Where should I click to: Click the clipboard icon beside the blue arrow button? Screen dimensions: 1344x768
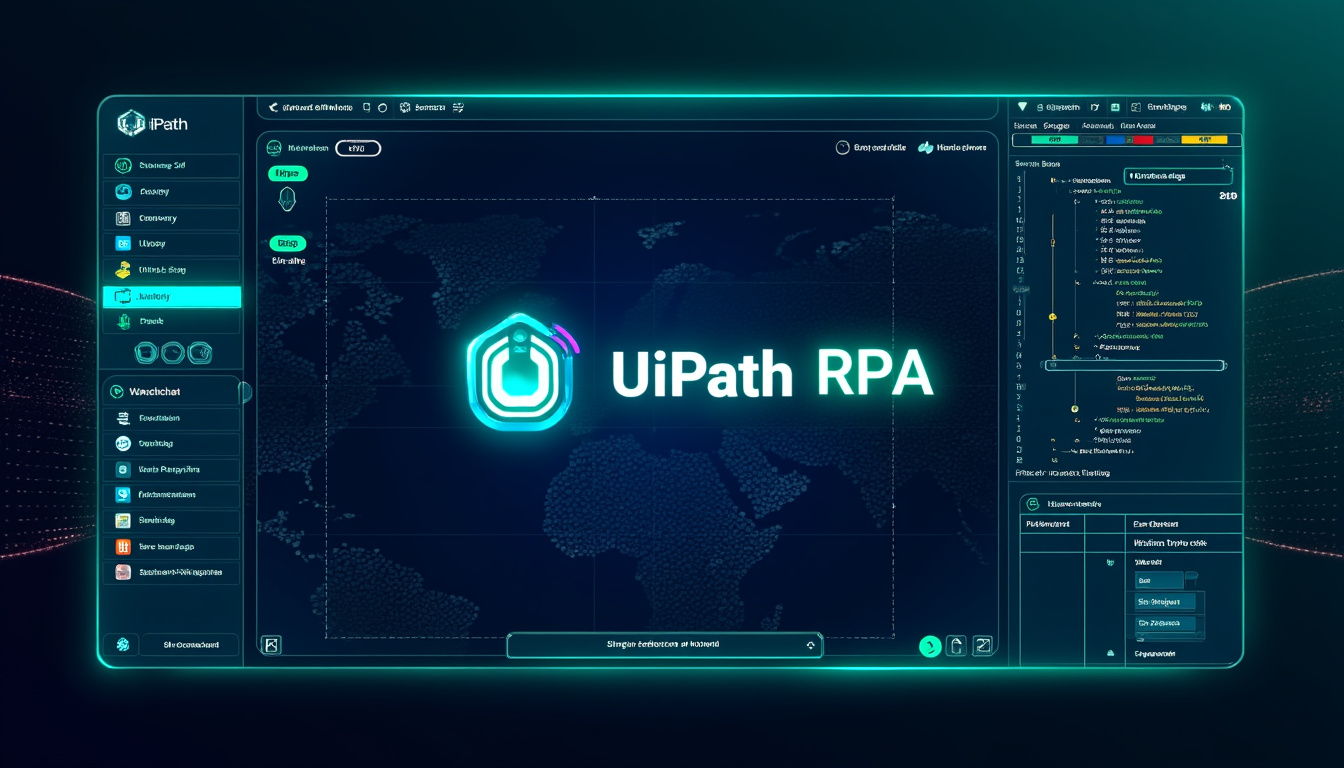pos(956,646)
